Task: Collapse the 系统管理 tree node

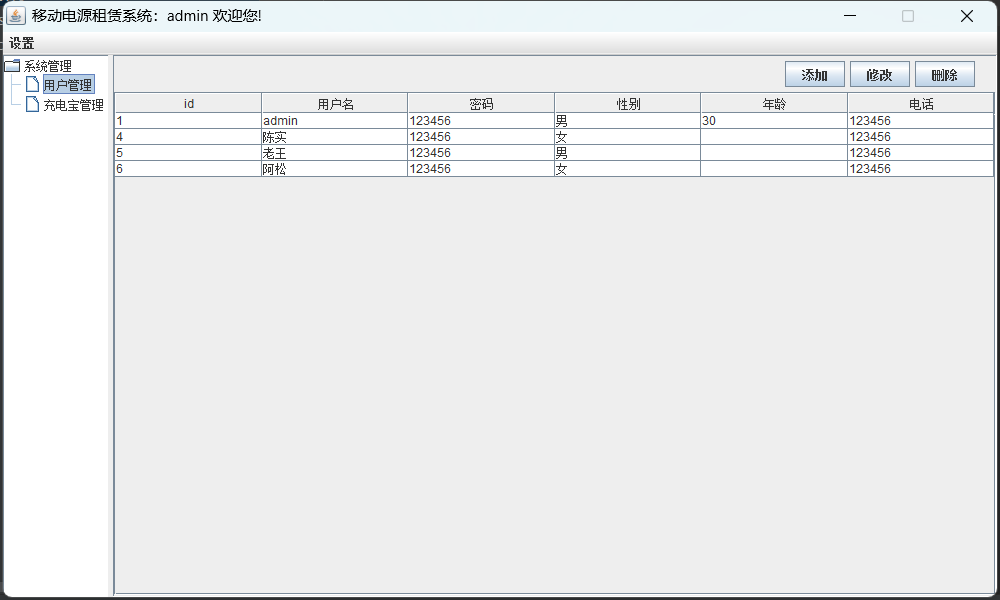Action: pos(48,66)
